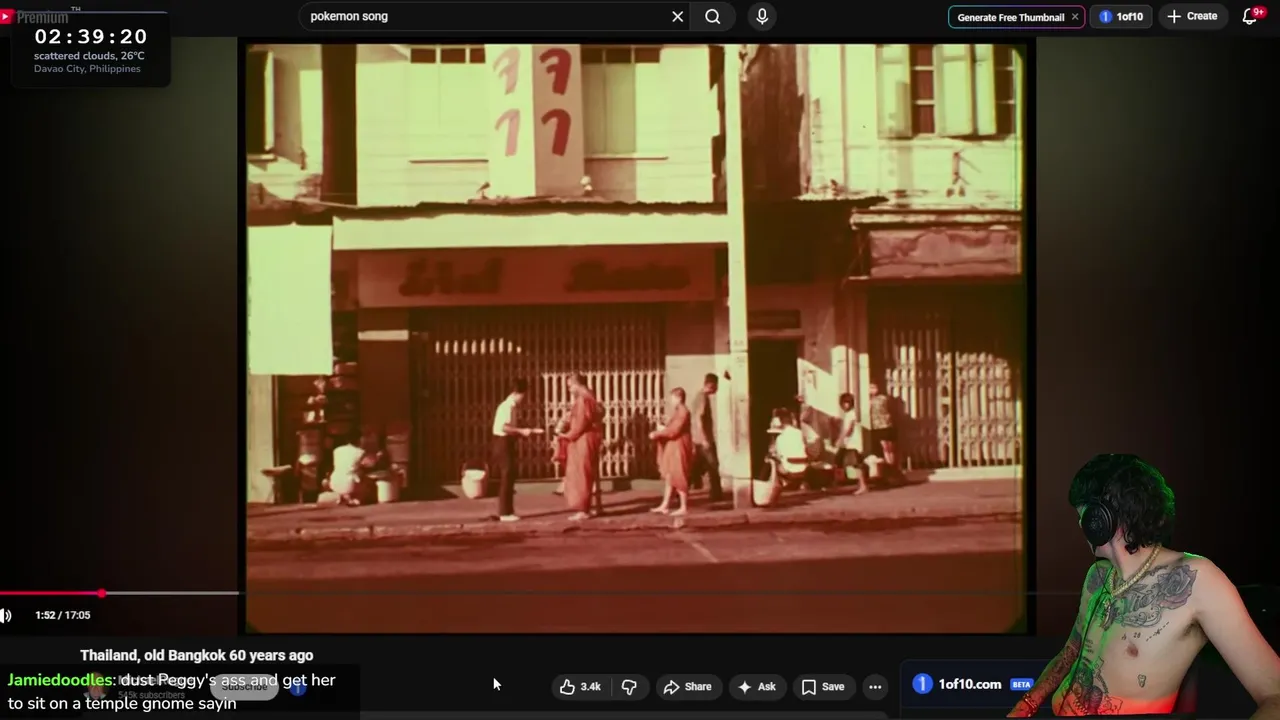Viewport: 1280px width, 720px height.
Task: Click the Ask button
Action: (756, 686)
